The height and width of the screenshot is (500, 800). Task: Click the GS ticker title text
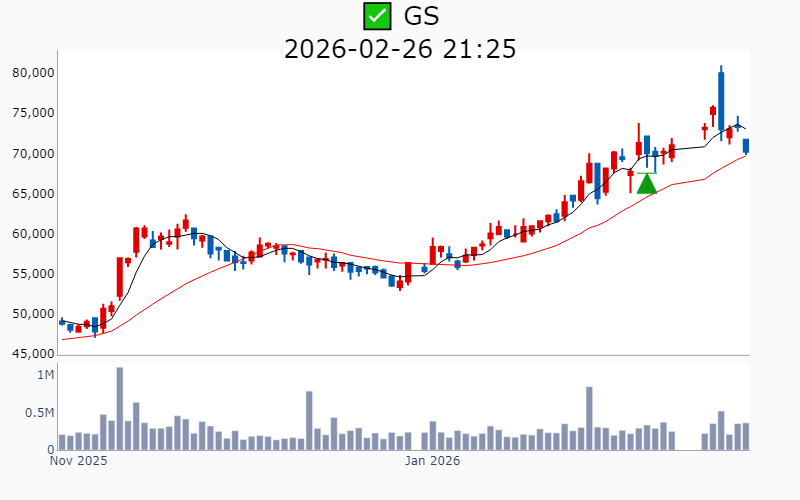click(421, 16)
